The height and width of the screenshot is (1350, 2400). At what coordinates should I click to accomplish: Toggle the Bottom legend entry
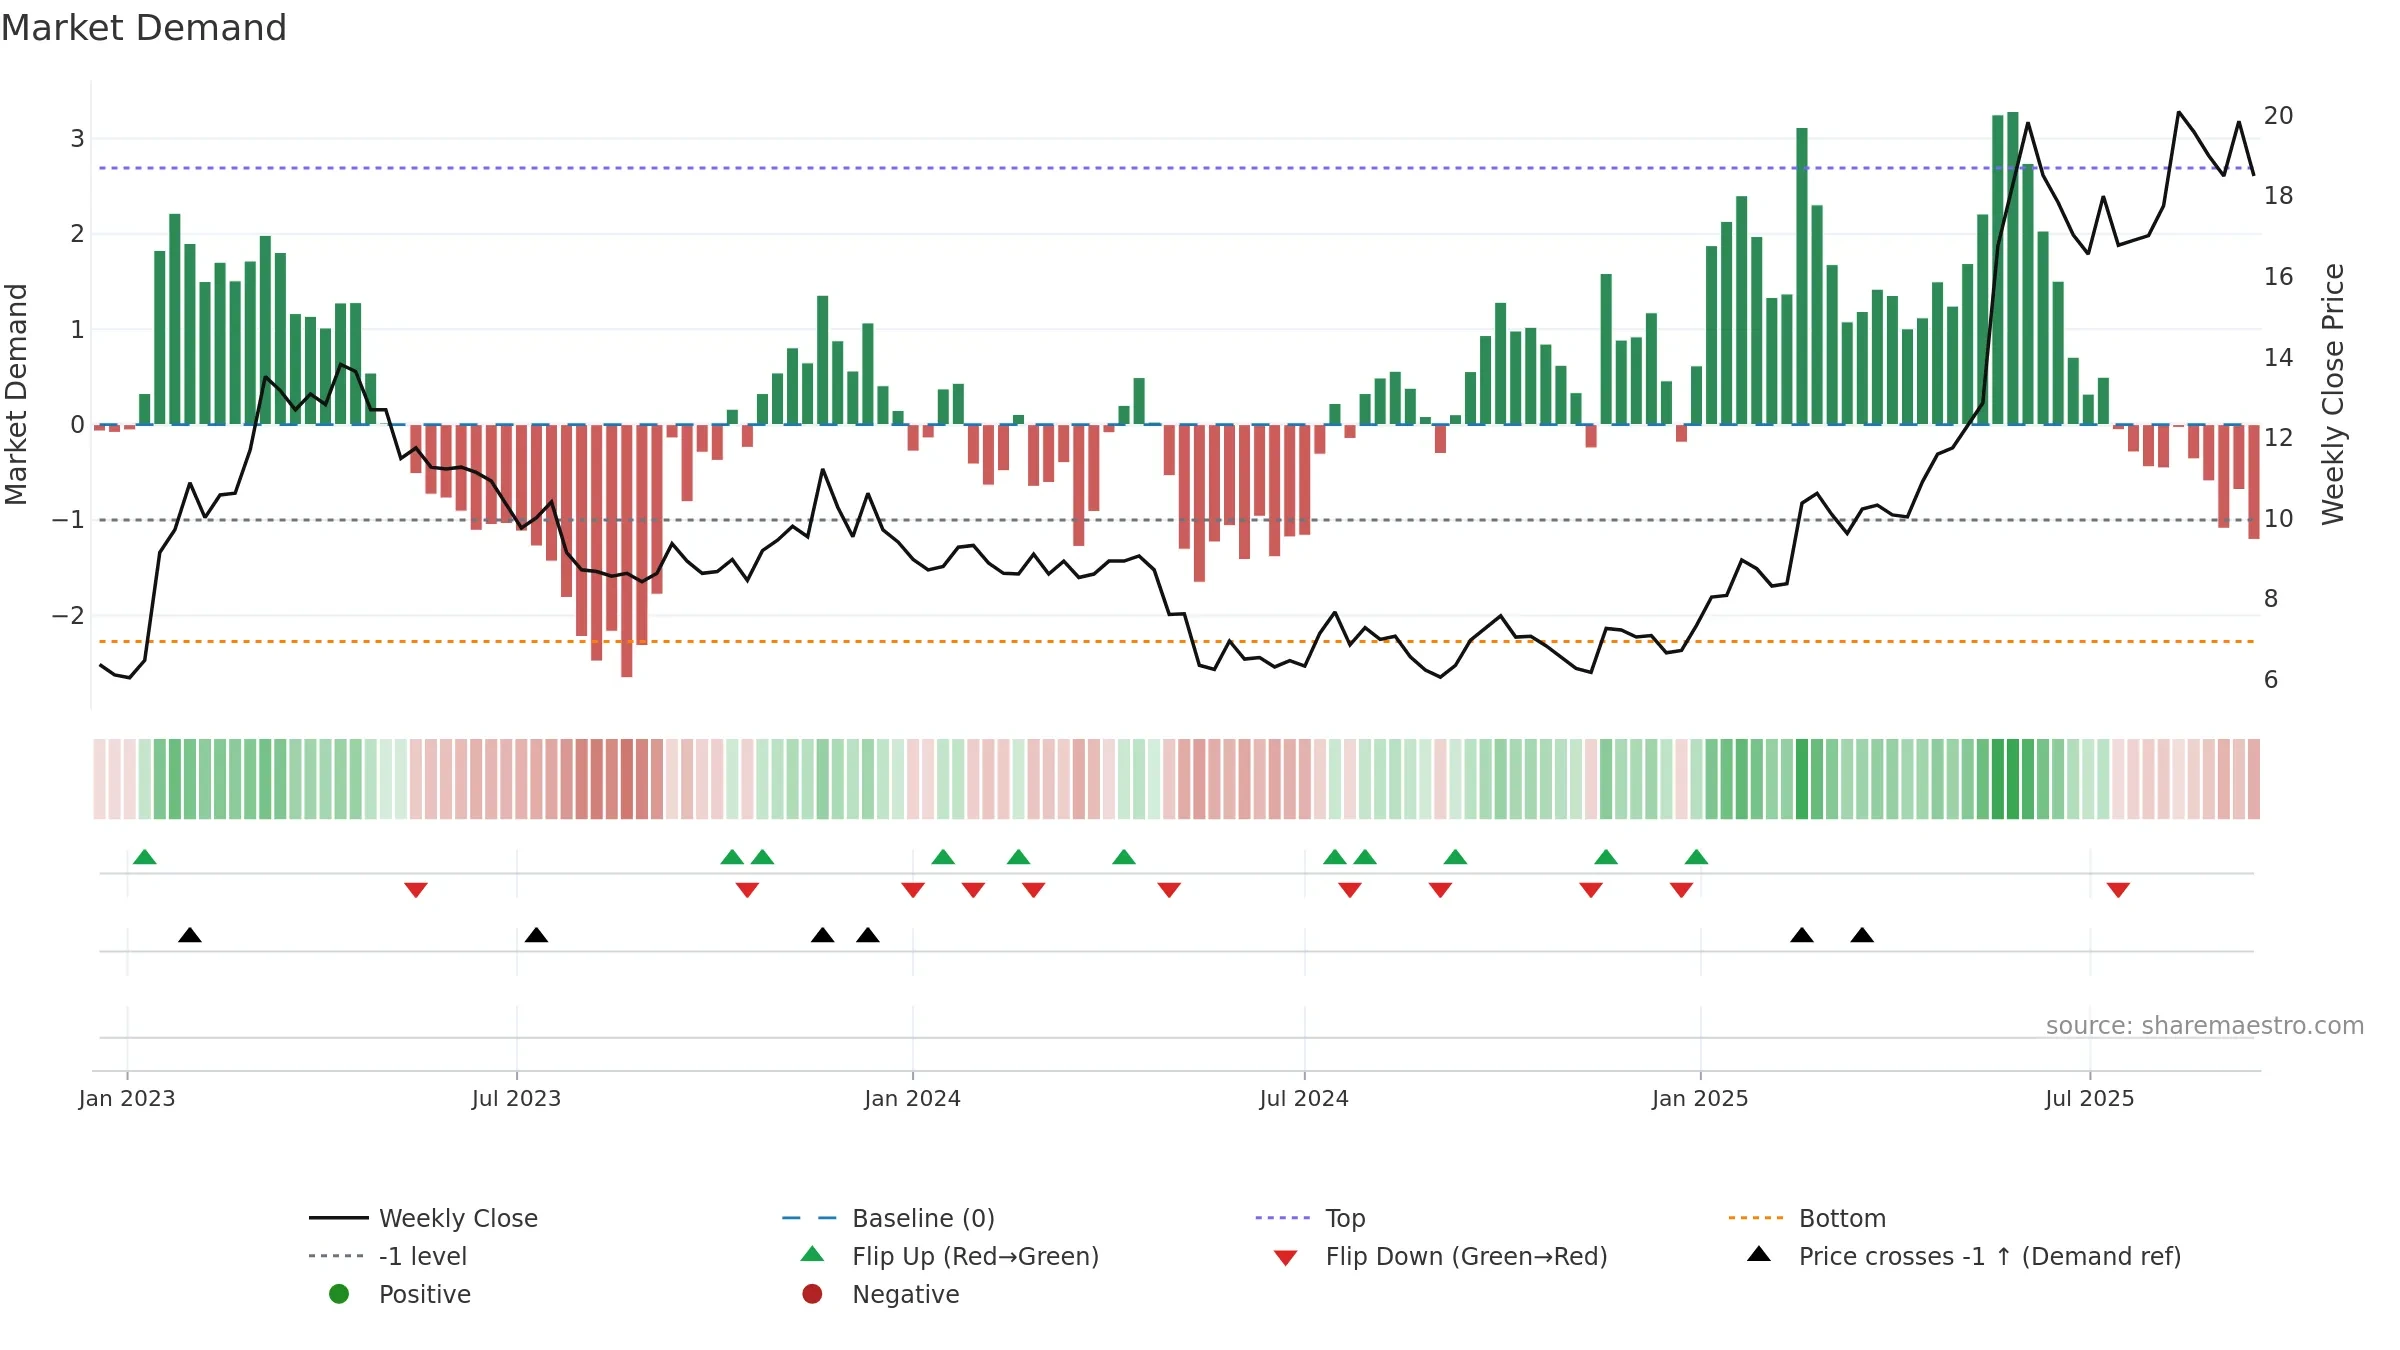pyautogui.click(x=1807, y=1218)
